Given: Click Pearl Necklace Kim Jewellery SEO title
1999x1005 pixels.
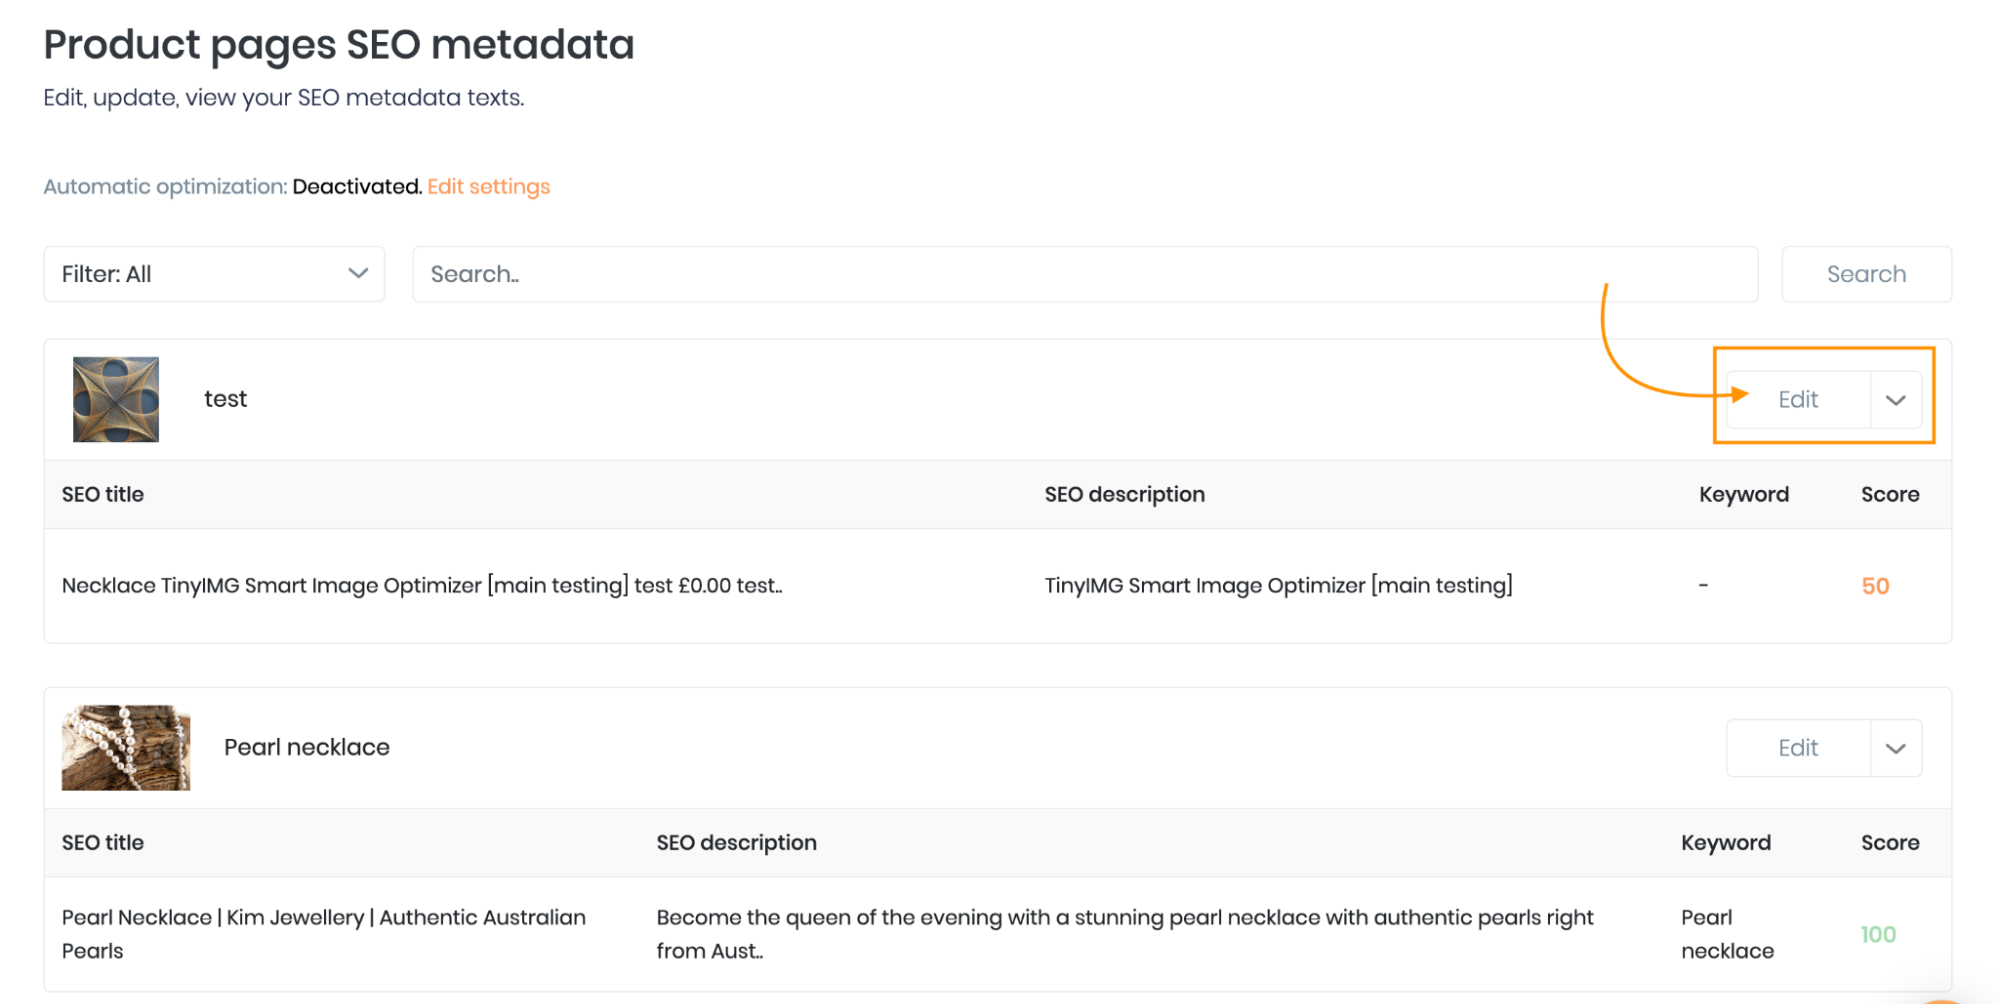Looking at the screenshot, I should pos(324,934).
